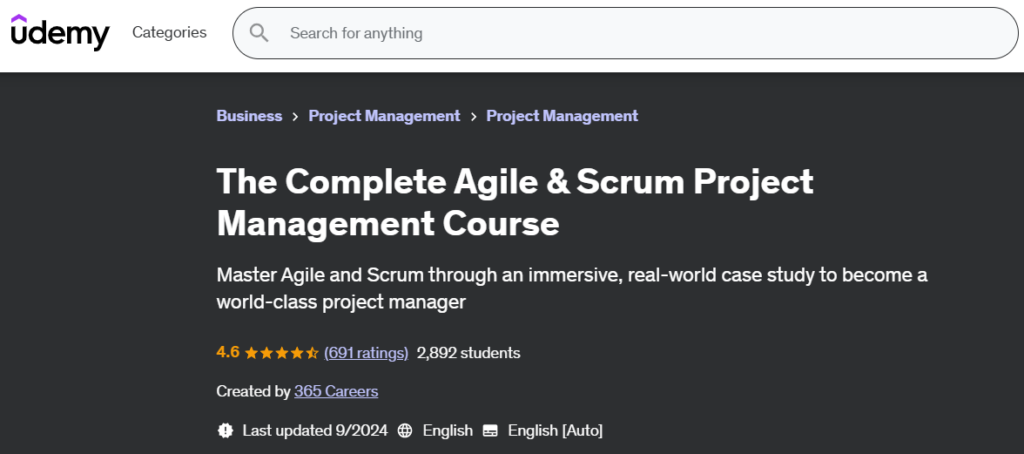Open the 365 Careers instructor link
1024x454 pixels.
coord(336,391)
